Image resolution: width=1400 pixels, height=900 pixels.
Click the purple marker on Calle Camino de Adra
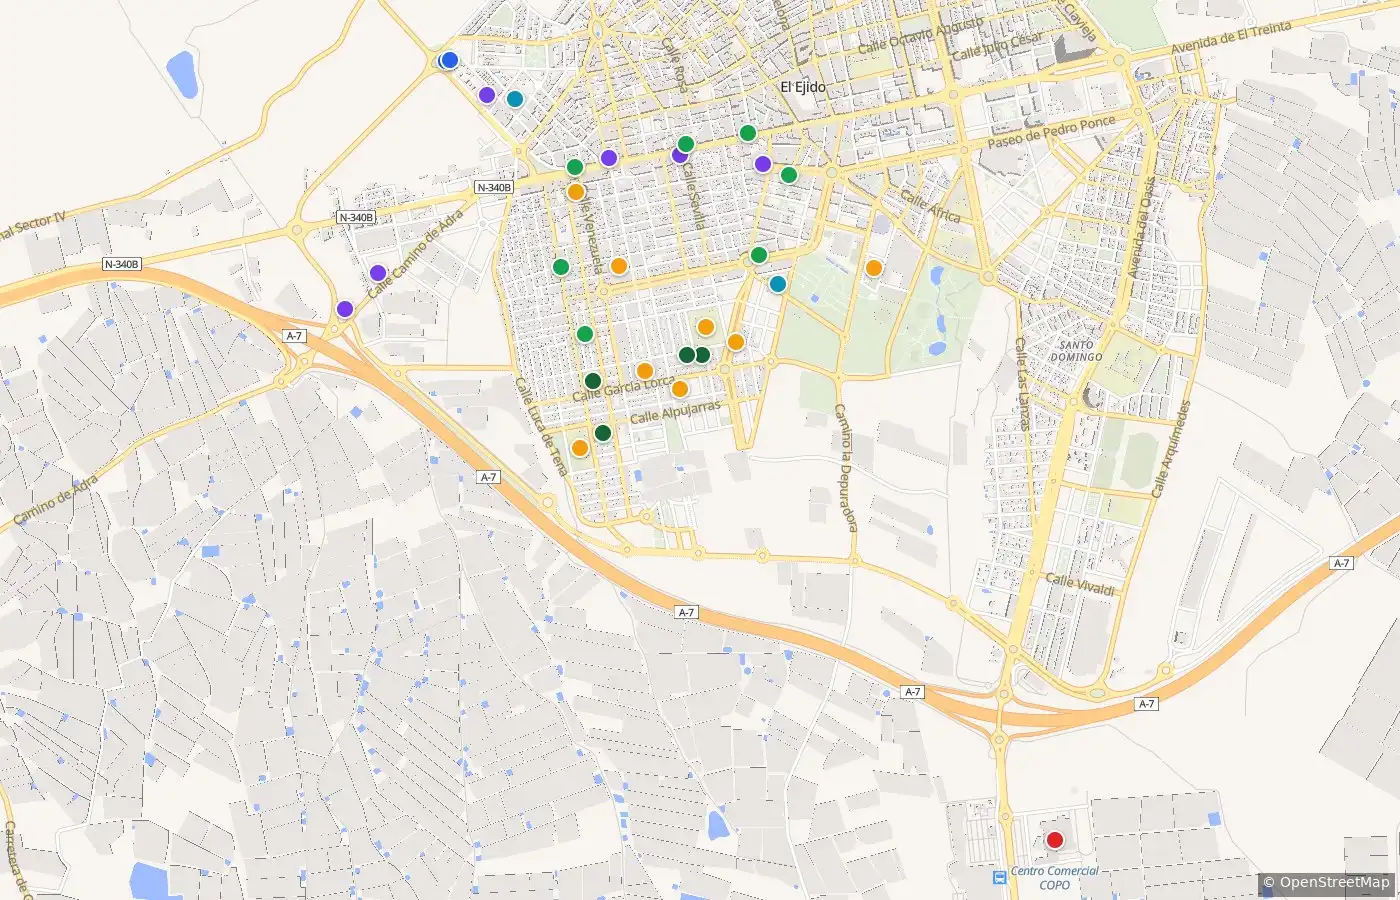378,273
